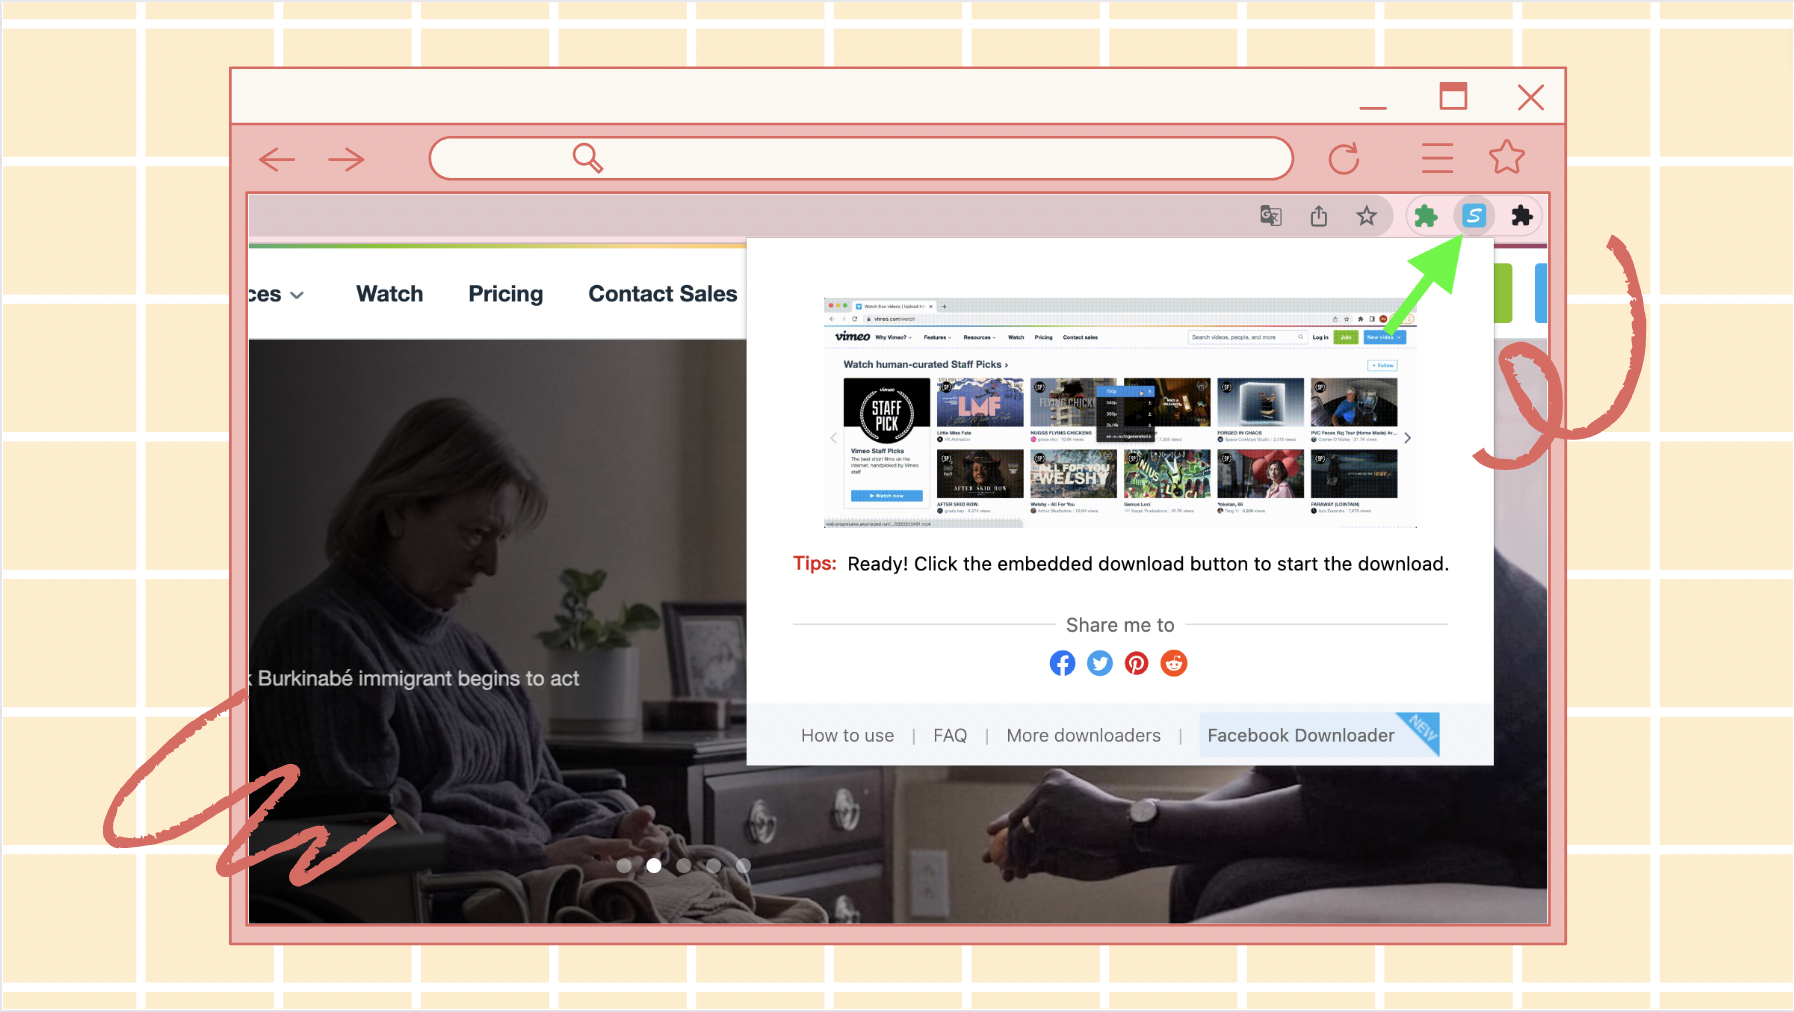Click the Facebook Downloader button
Image resolution: width=1794 pixels, height=1012 pixels.
click(x=1319, y=735)
